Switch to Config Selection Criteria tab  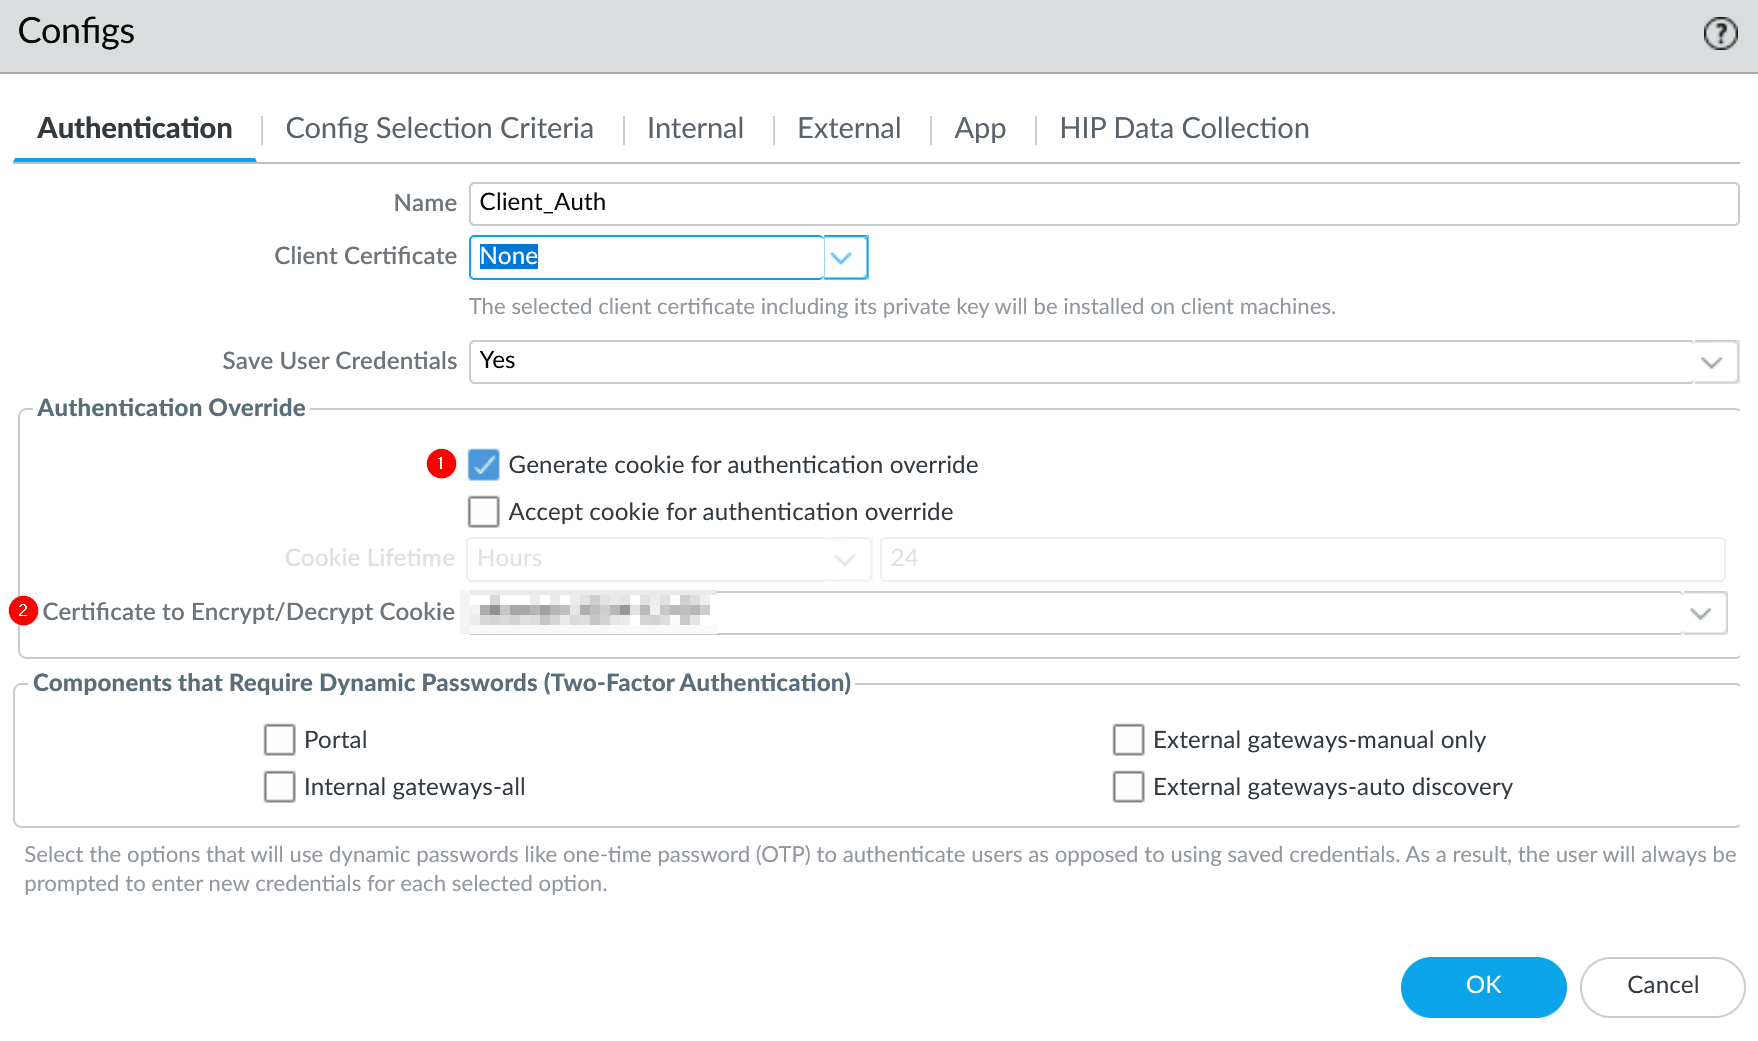pos(439,129)
